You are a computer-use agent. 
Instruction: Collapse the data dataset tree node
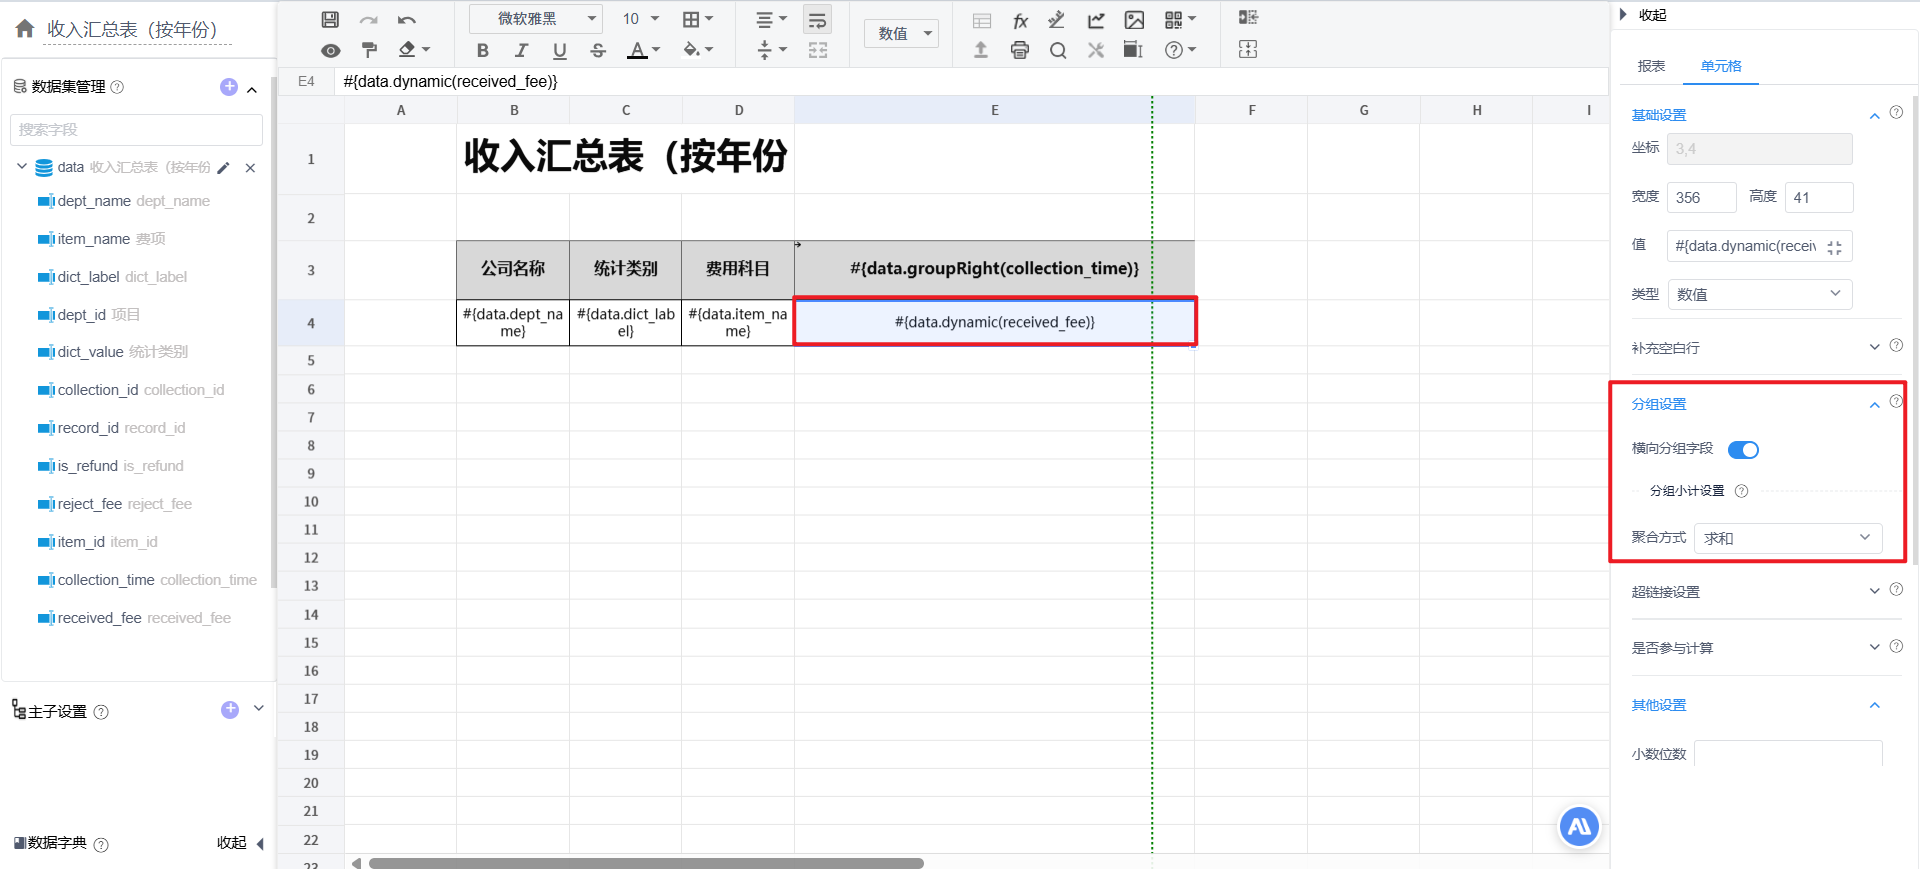[22, 166]
